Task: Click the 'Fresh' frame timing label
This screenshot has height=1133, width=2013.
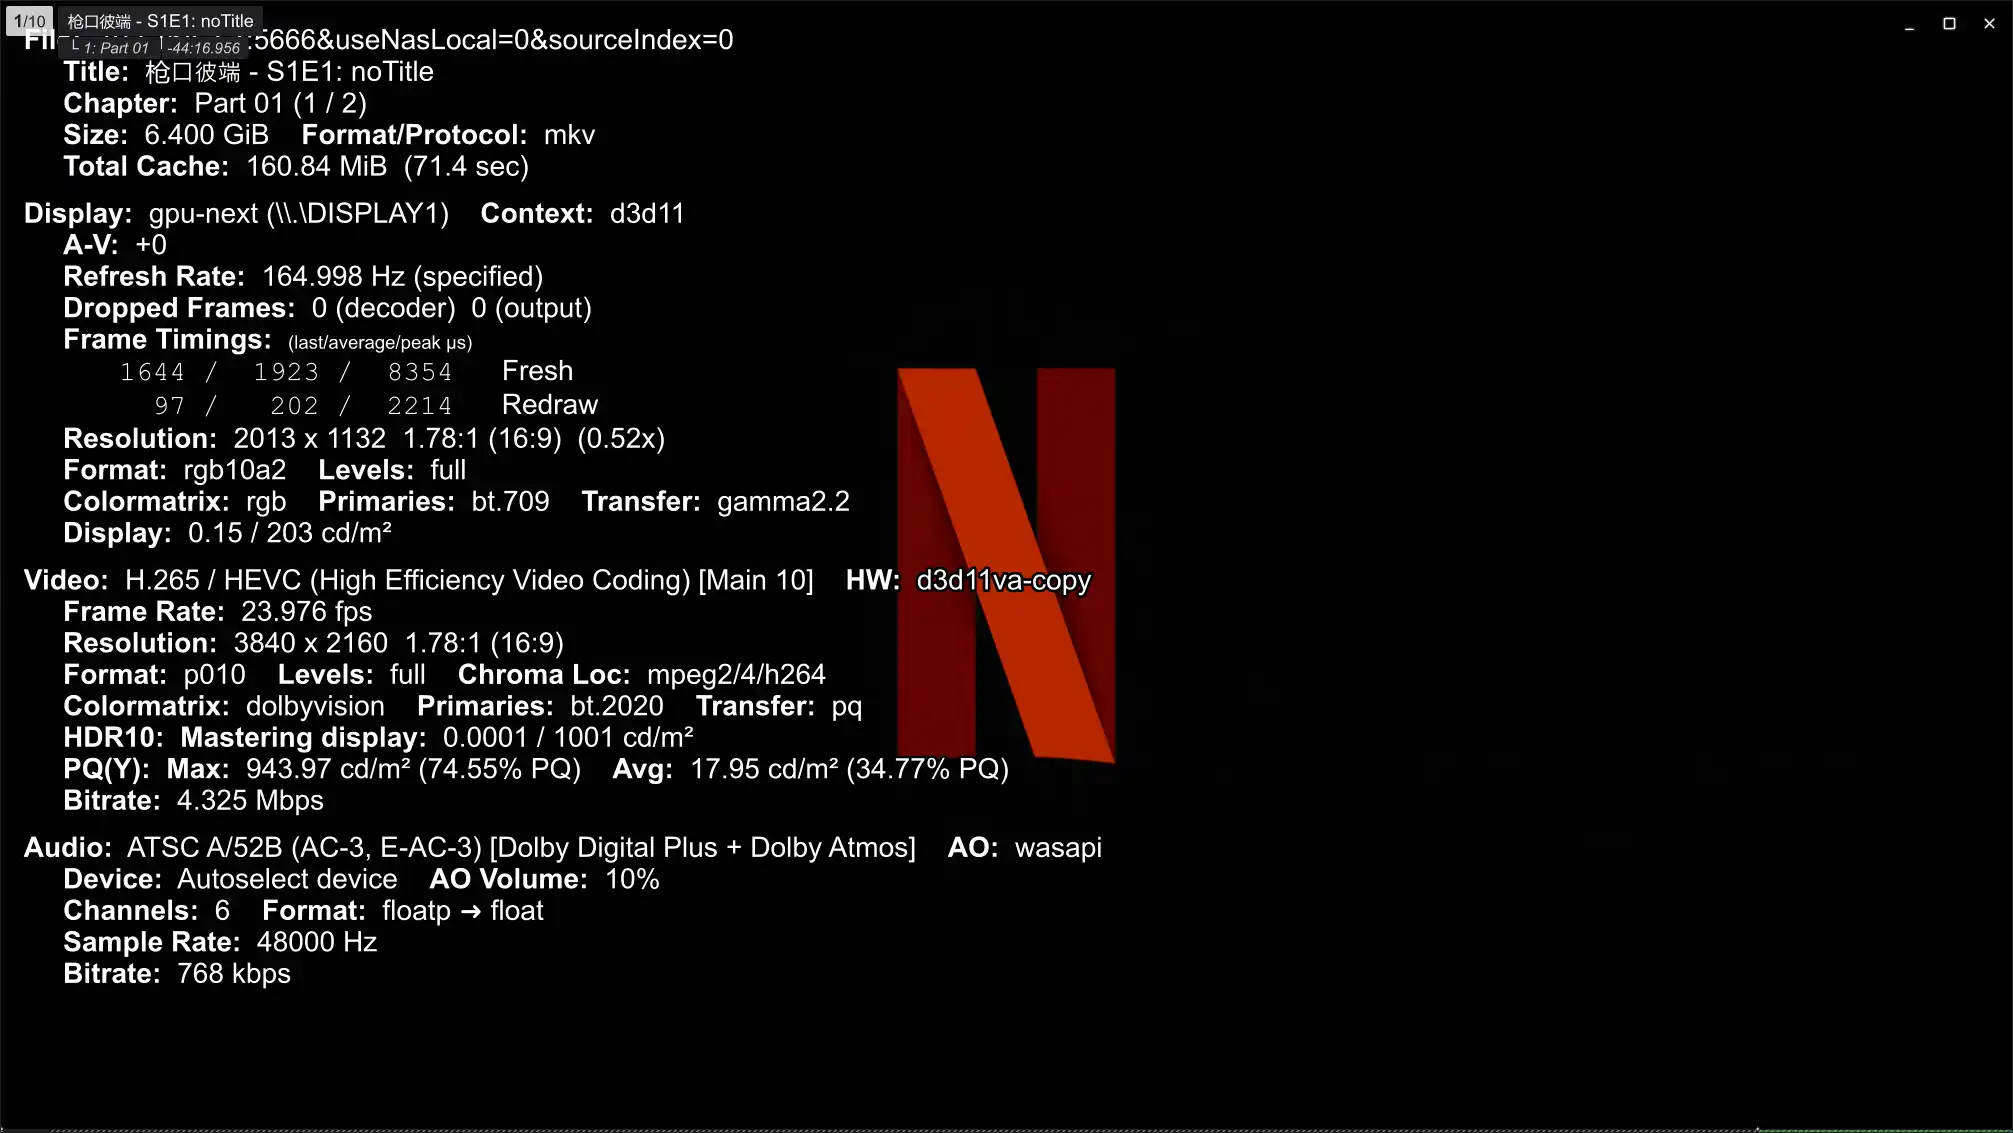Action: tap(537, 371)
